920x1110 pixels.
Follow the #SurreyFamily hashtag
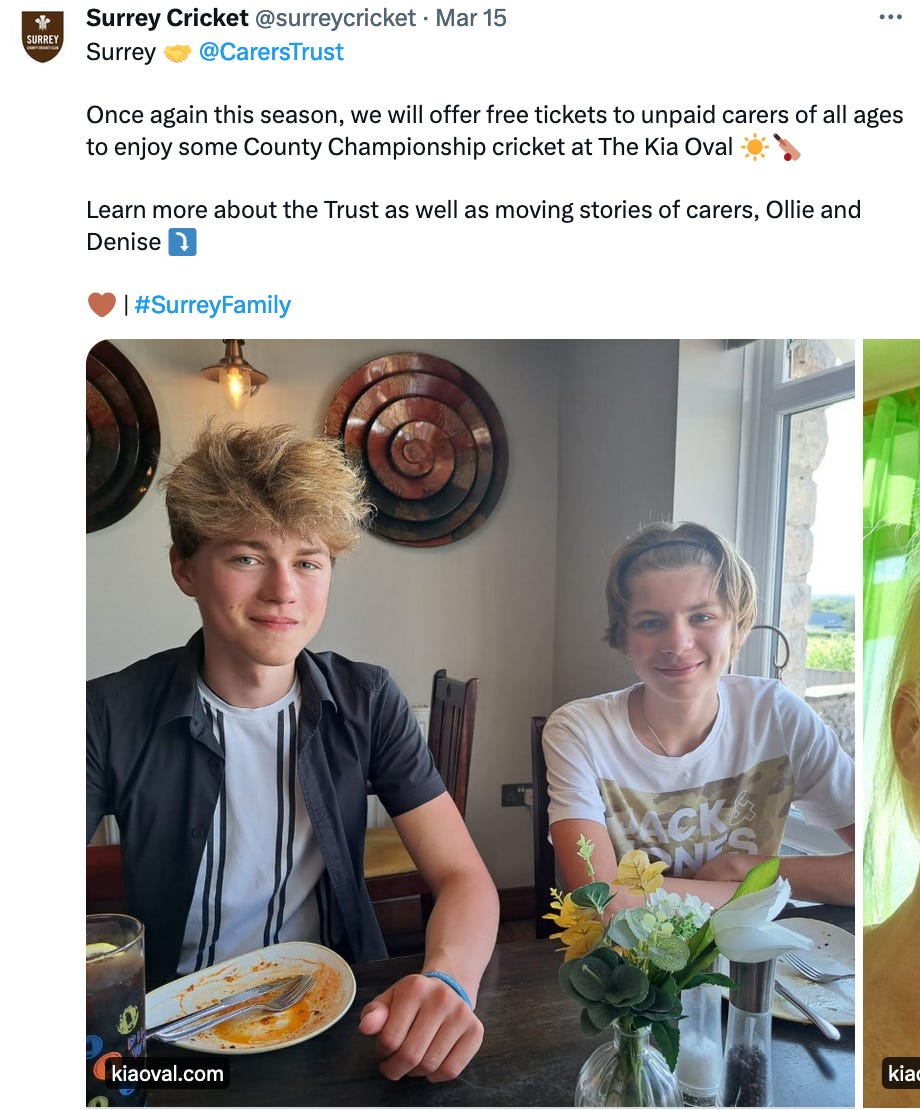click(x=212, y=305)
